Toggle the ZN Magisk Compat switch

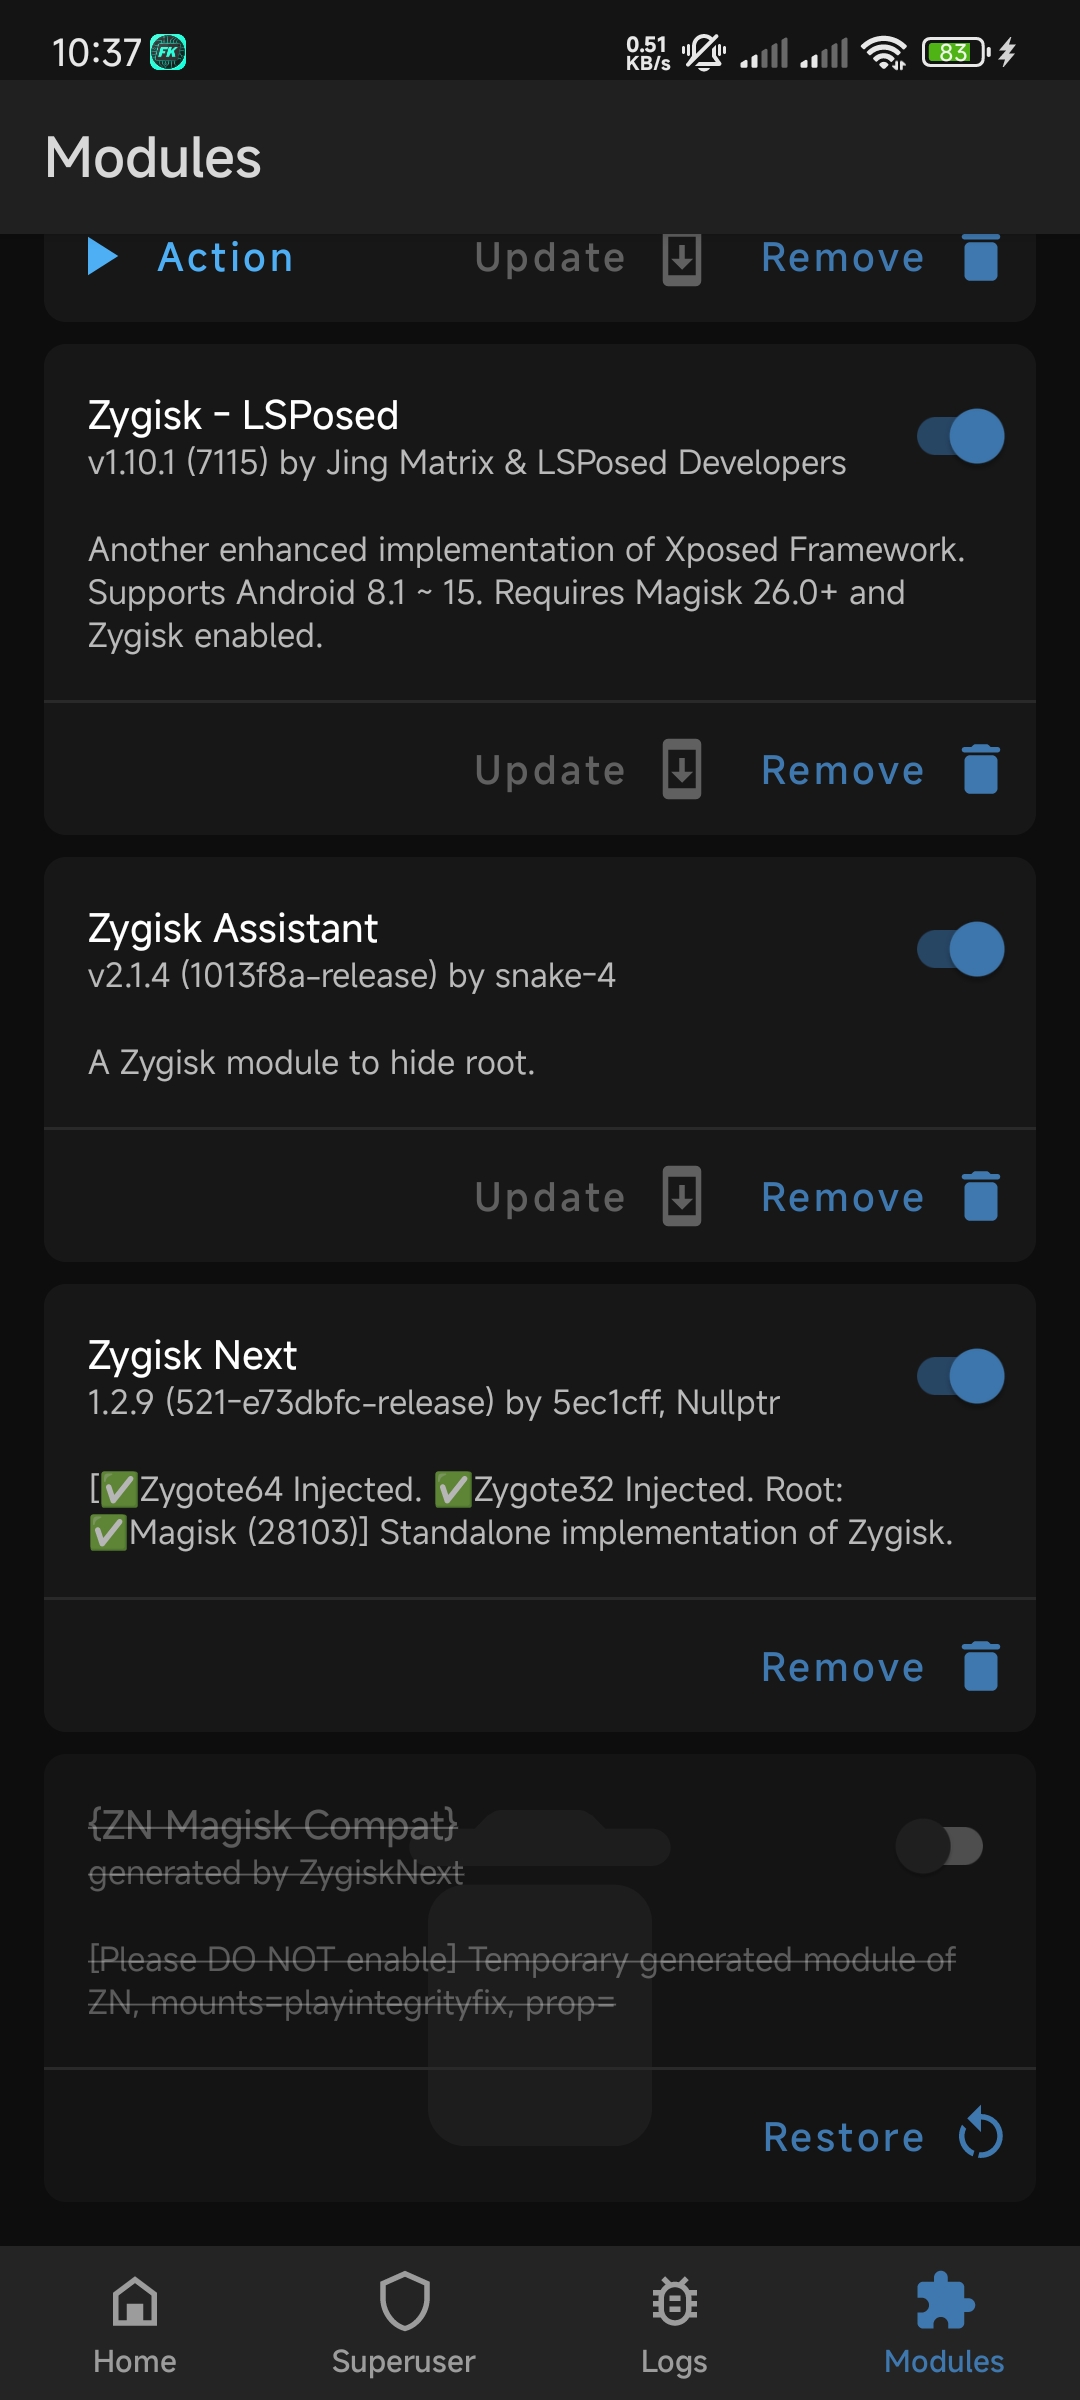pyautogui.click(x=940, y=1846)
